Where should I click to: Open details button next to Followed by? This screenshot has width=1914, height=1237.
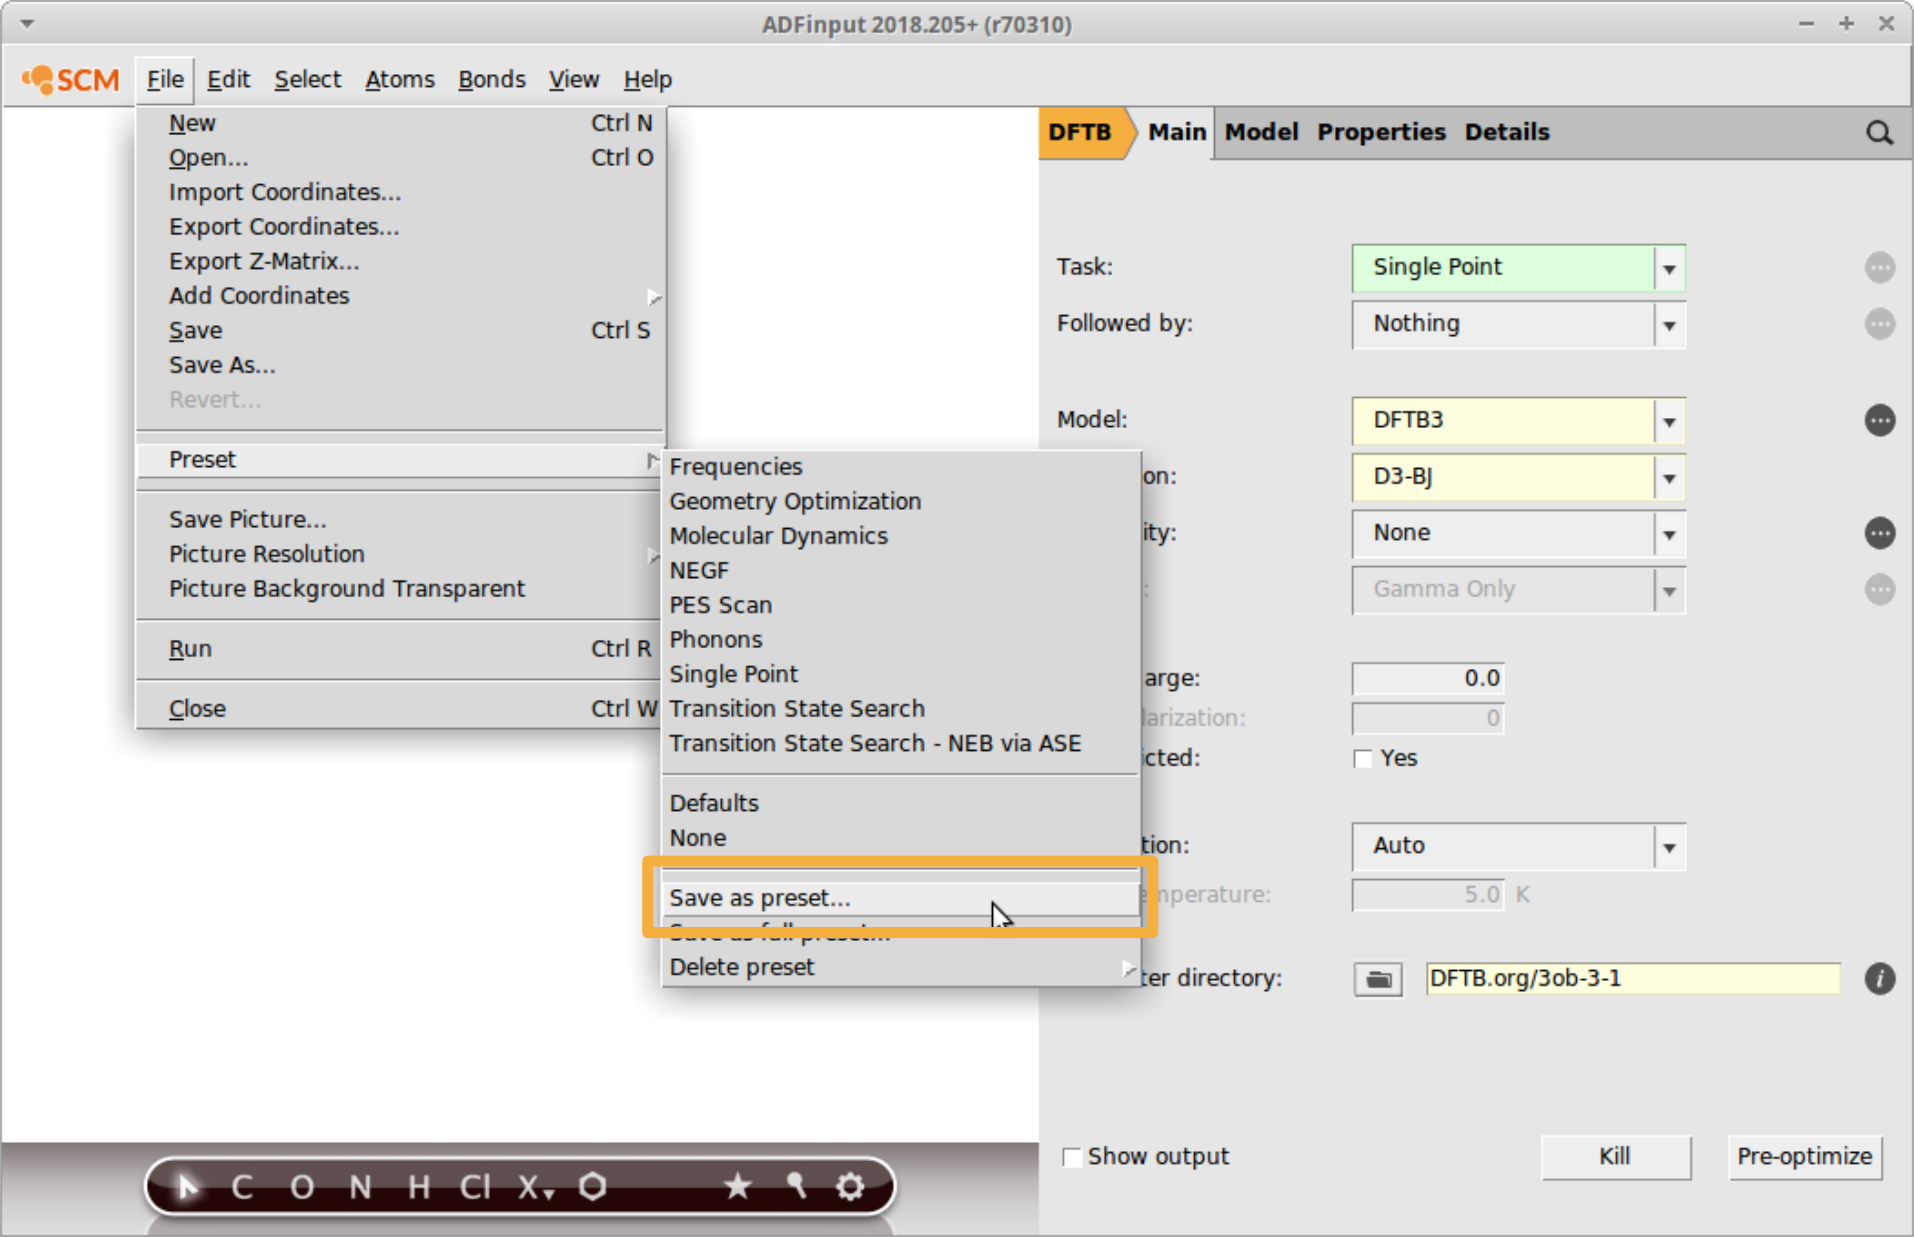[1879, 324]
